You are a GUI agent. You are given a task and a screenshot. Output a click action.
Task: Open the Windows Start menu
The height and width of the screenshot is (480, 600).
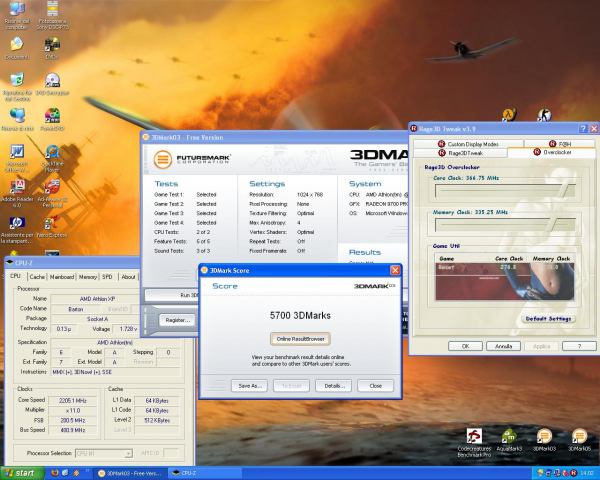tap(21, 473)
